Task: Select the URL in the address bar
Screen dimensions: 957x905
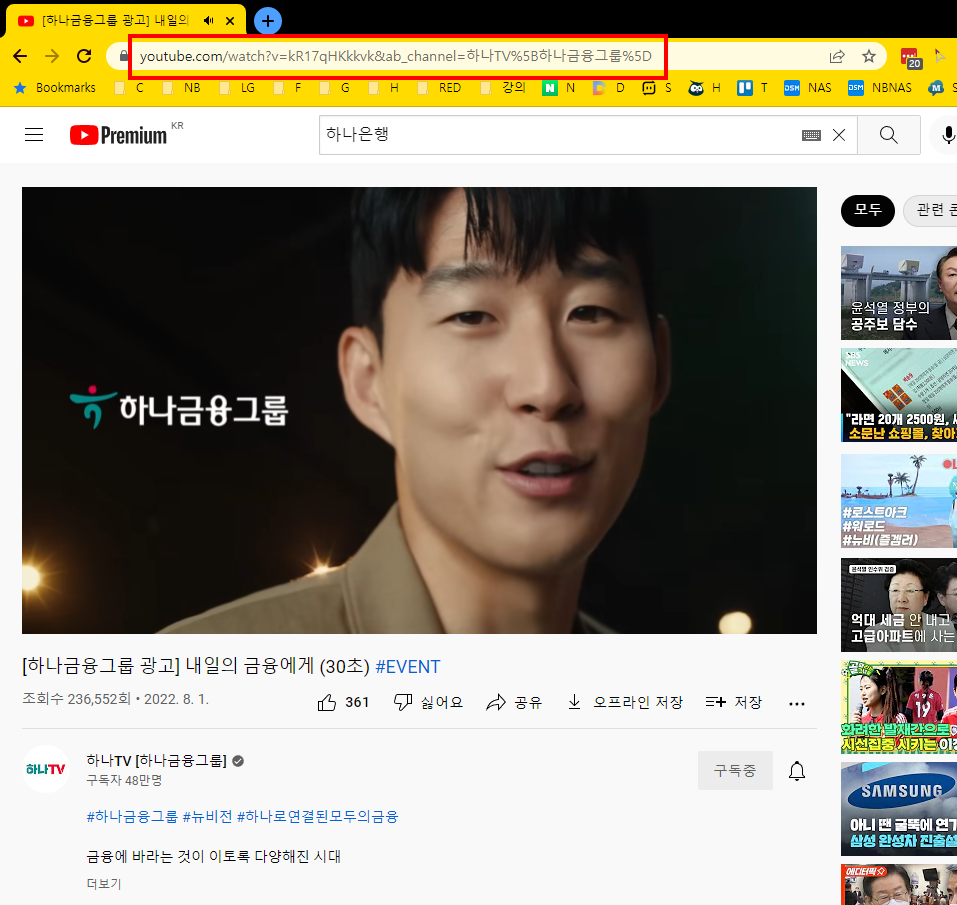Action: pyautogui.click(x=395, y=56)
